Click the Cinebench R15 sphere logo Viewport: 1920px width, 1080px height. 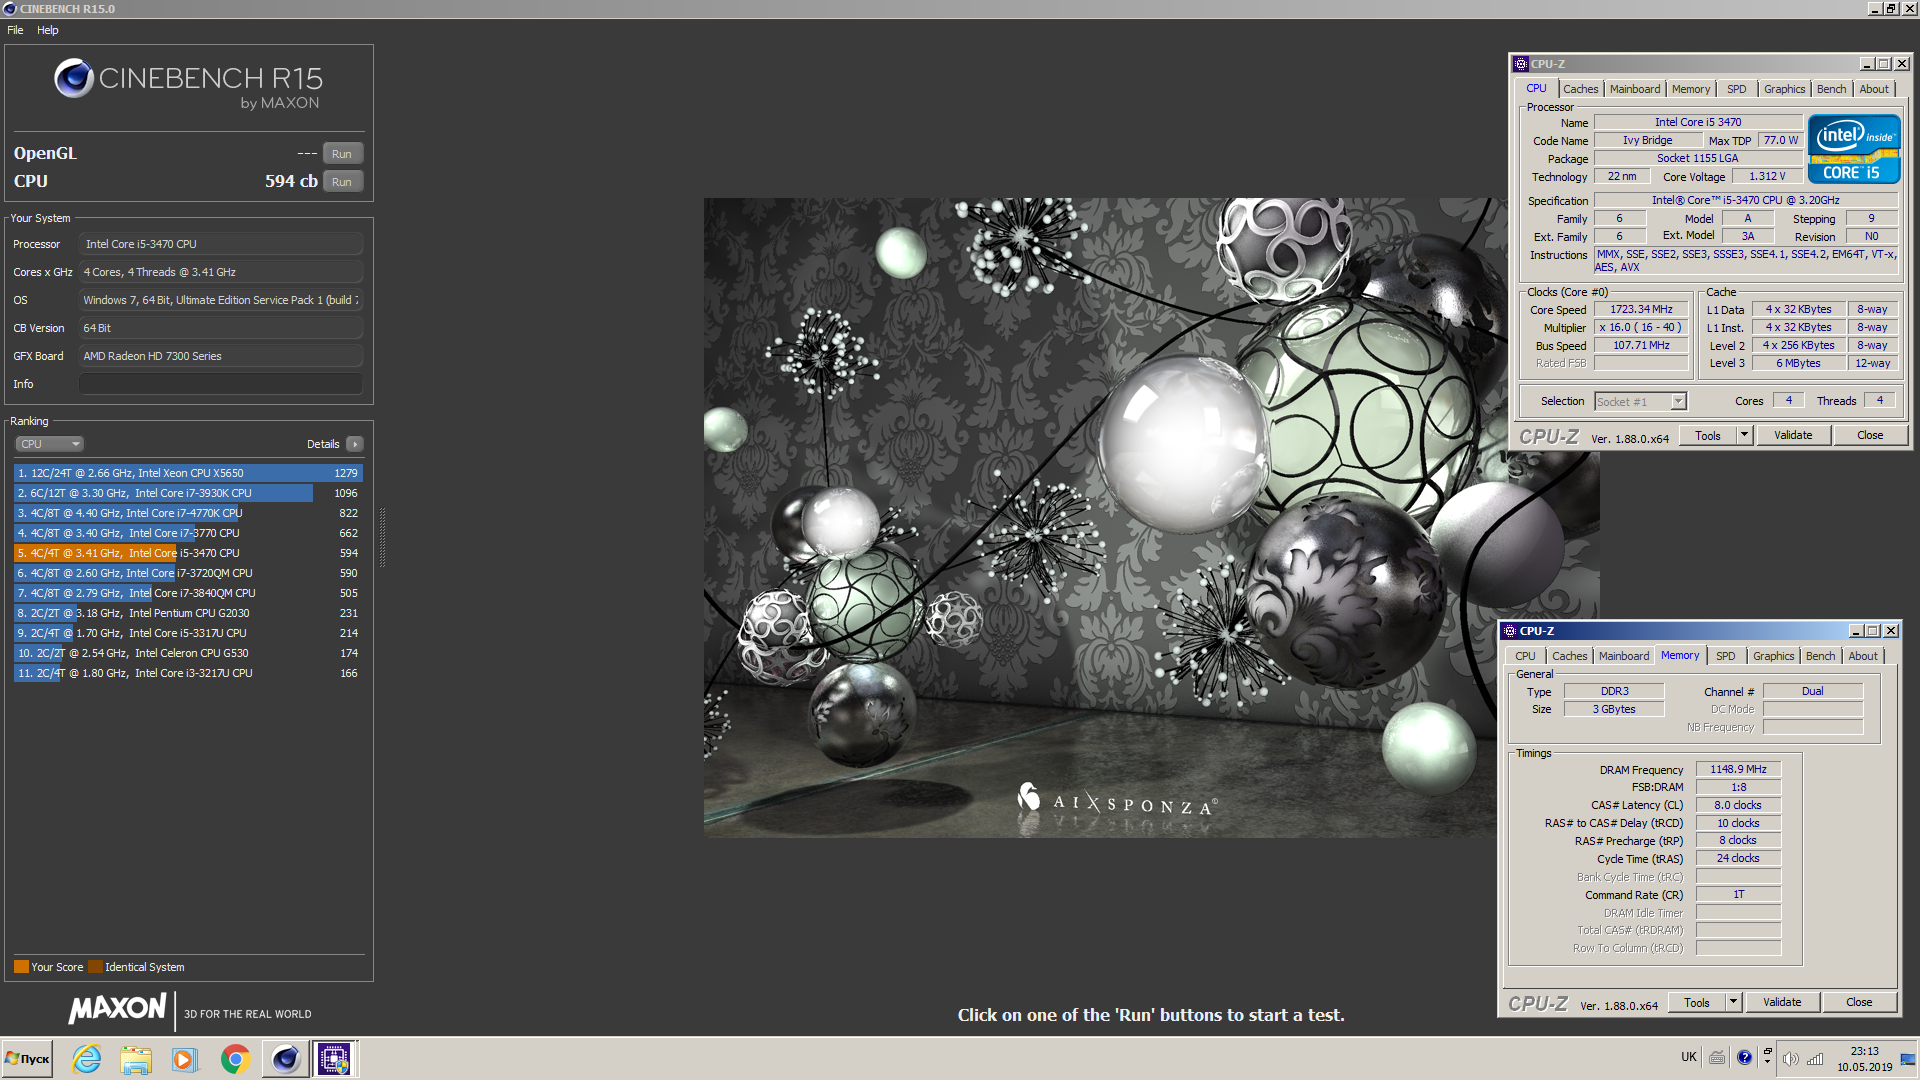click(x=74, y=78)
